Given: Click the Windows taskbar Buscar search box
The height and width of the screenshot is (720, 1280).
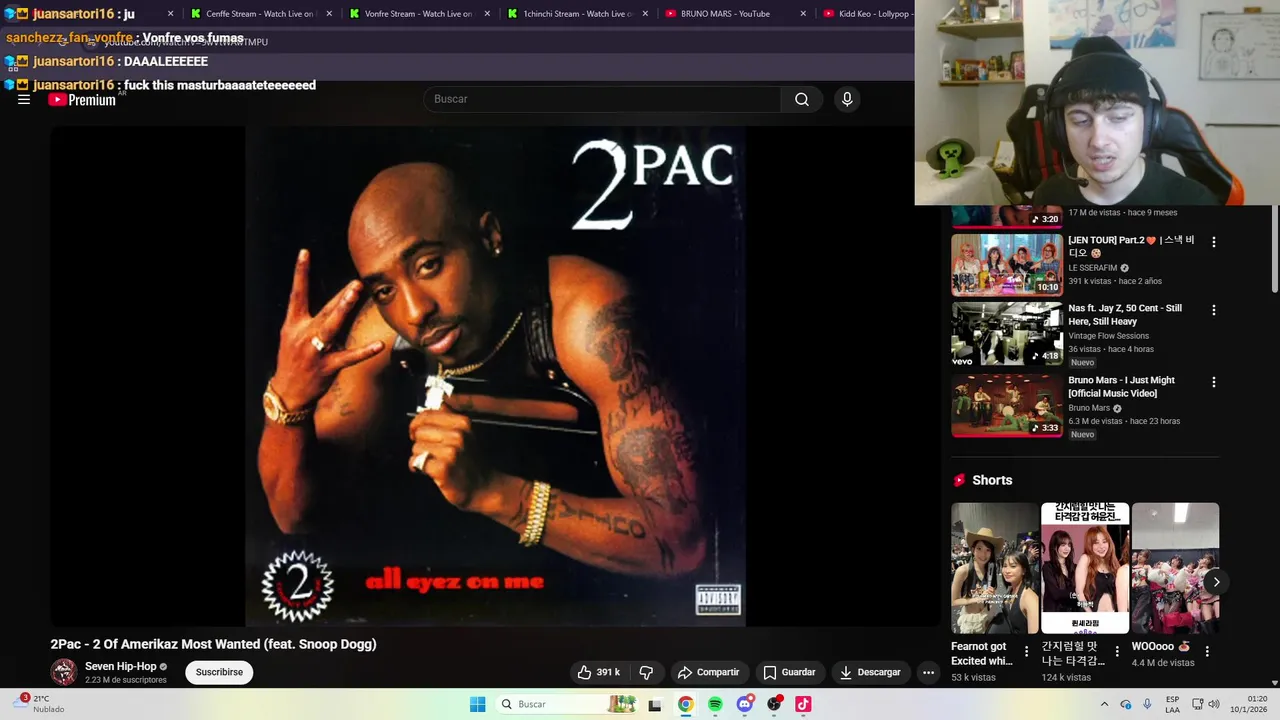Looking at the screenshot, I should 566,704.
